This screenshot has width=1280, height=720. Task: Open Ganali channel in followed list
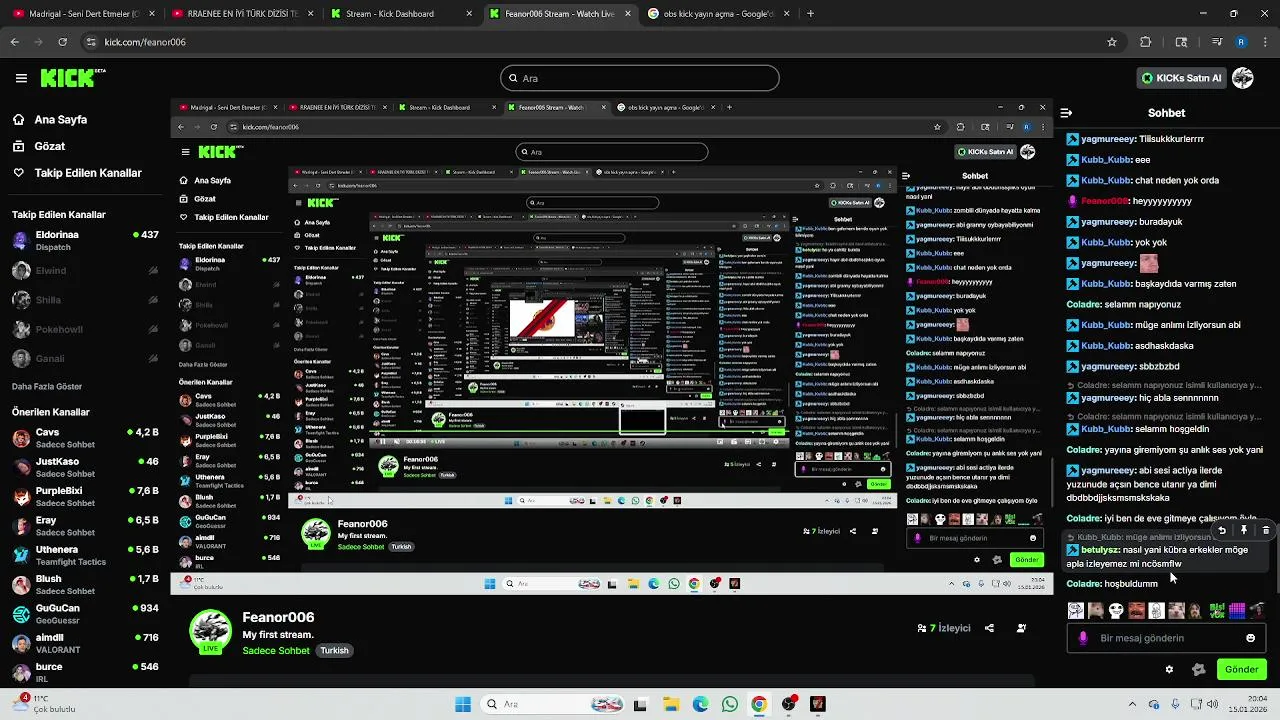(85, 358)
